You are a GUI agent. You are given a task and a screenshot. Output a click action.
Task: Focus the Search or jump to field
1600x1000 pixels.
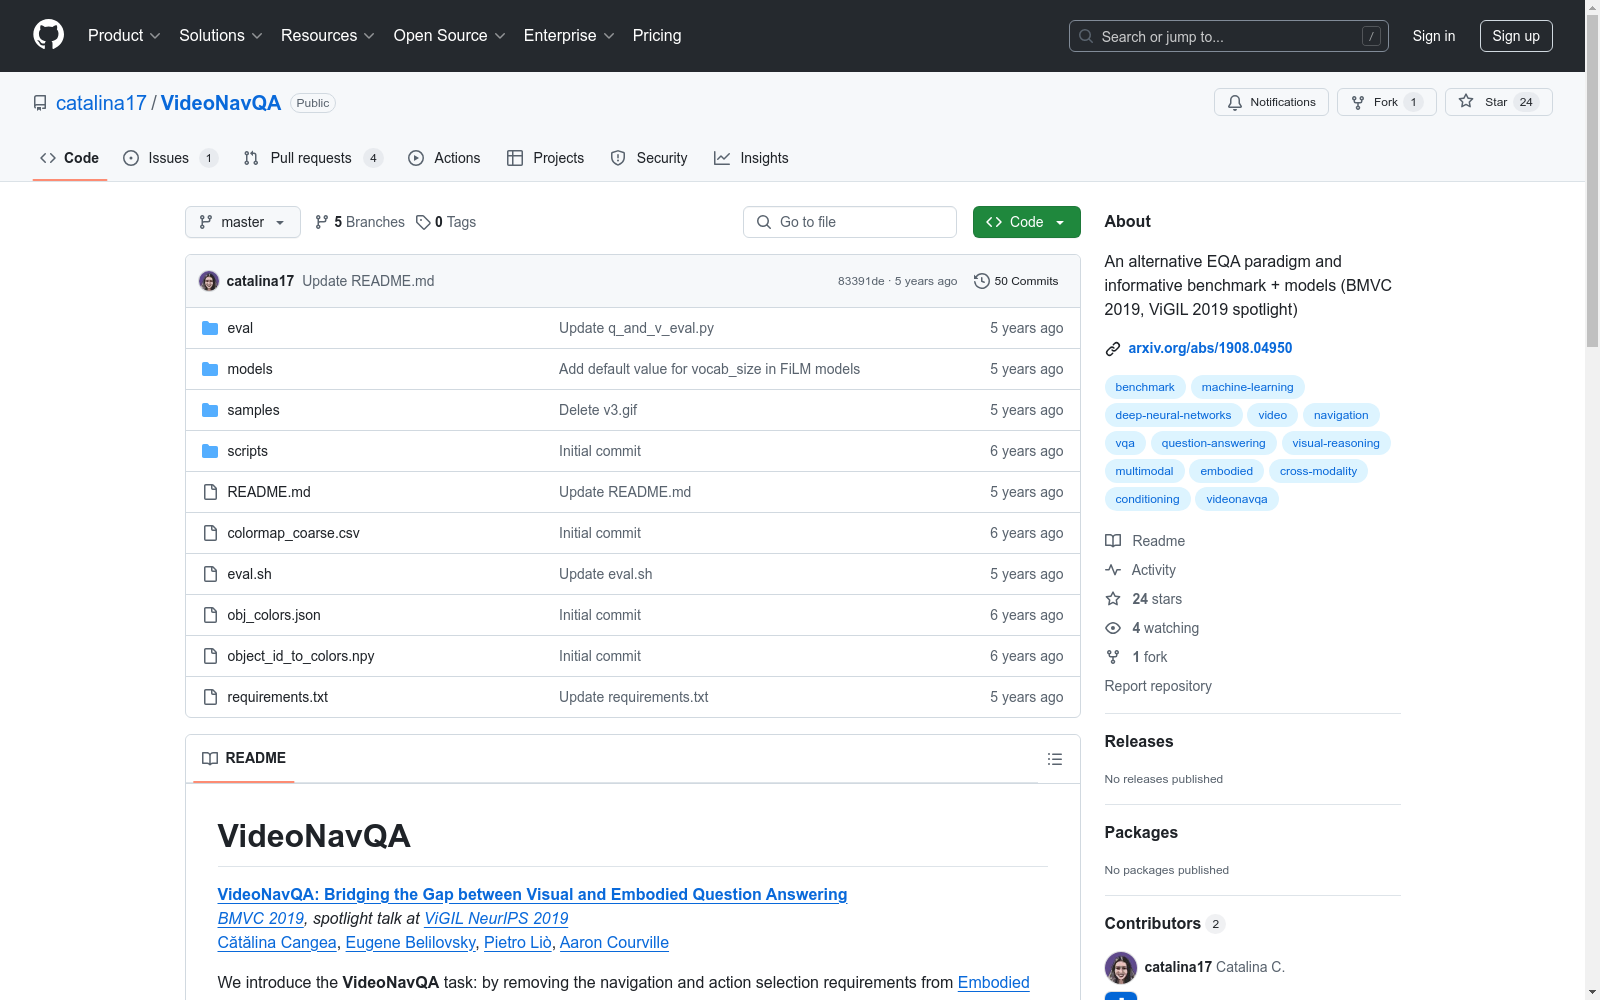1229,36
